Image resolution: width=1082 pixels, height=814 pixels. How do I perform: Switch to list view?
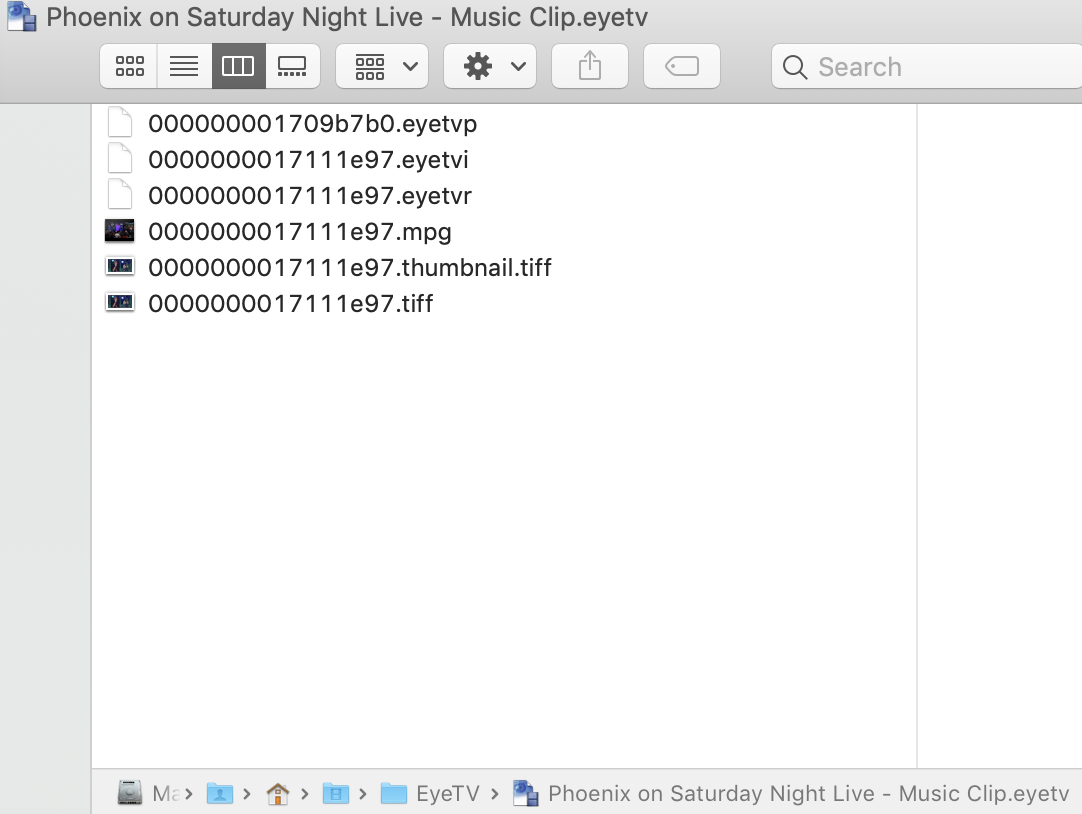(x=184, y=66)
